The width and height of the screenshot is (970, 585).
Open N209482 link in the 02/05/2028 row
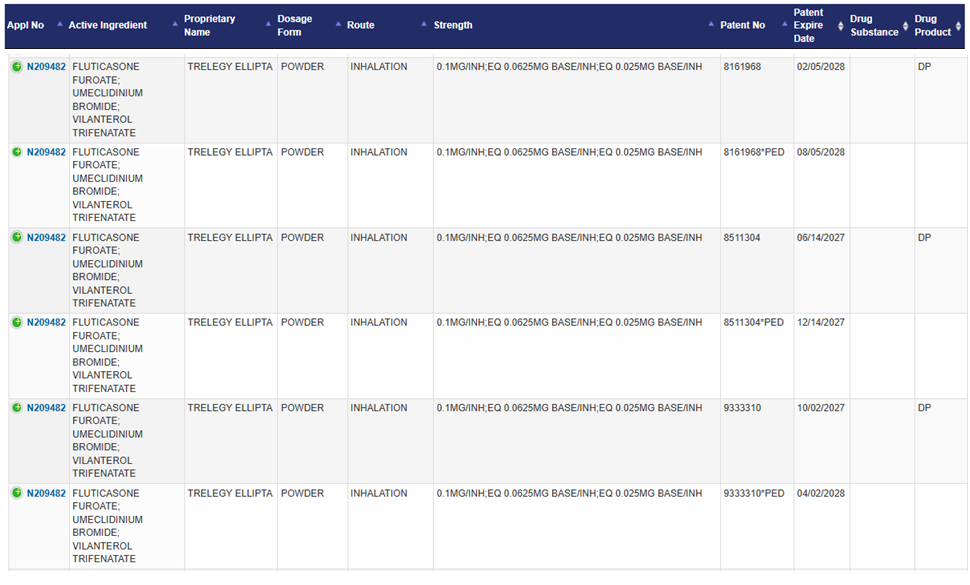click(x=46, y=67)
